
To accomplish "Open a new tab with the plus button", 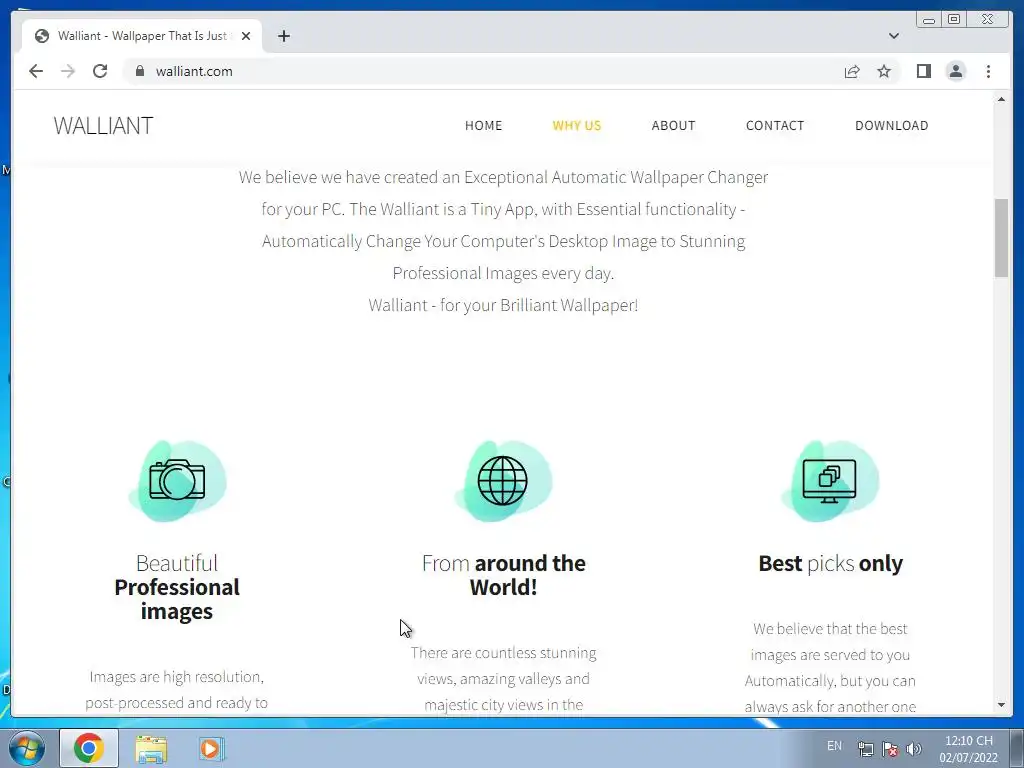I will click(283, 36).
